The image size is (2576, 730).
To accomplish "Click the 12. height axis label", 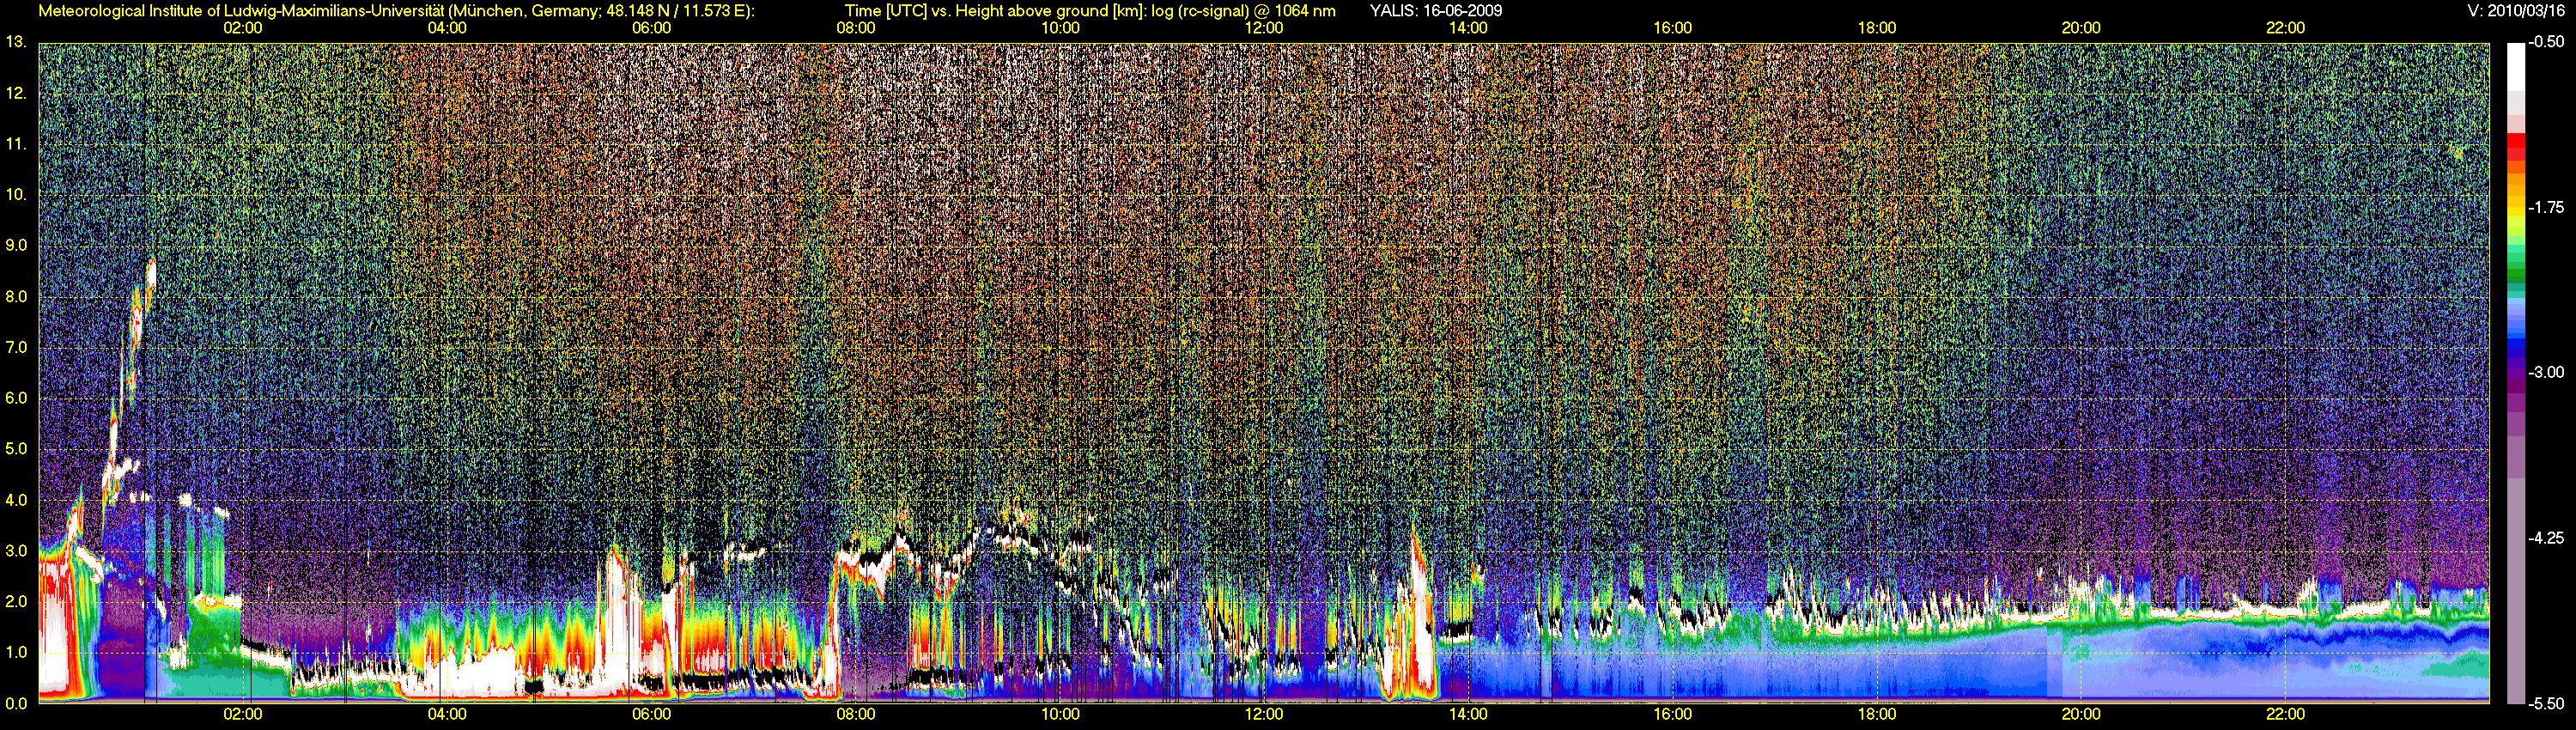I will 15,93.
